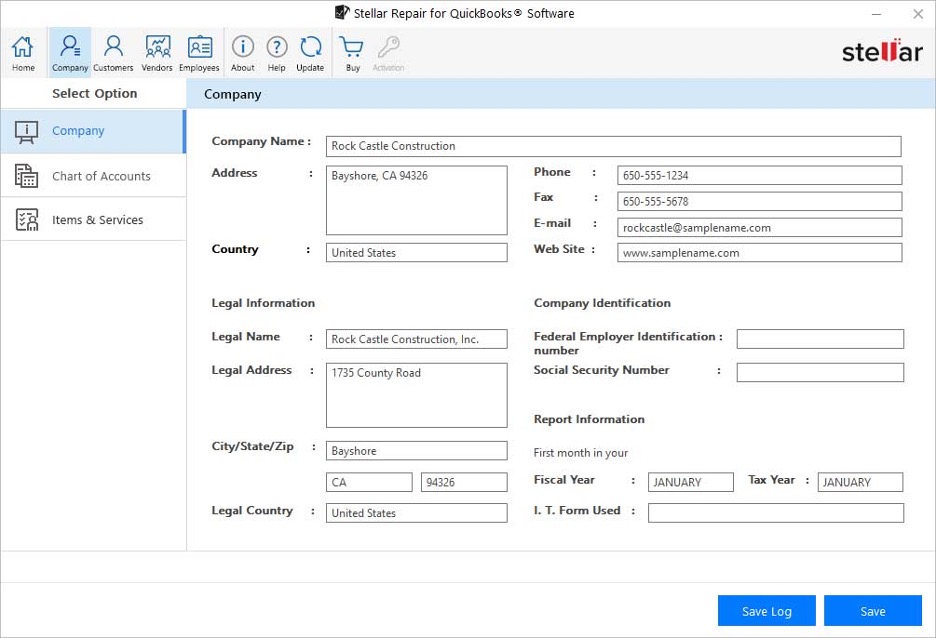Screen dimensions: 936x638
Task: Click the Social Security Number field
Action: click(820, 372)
